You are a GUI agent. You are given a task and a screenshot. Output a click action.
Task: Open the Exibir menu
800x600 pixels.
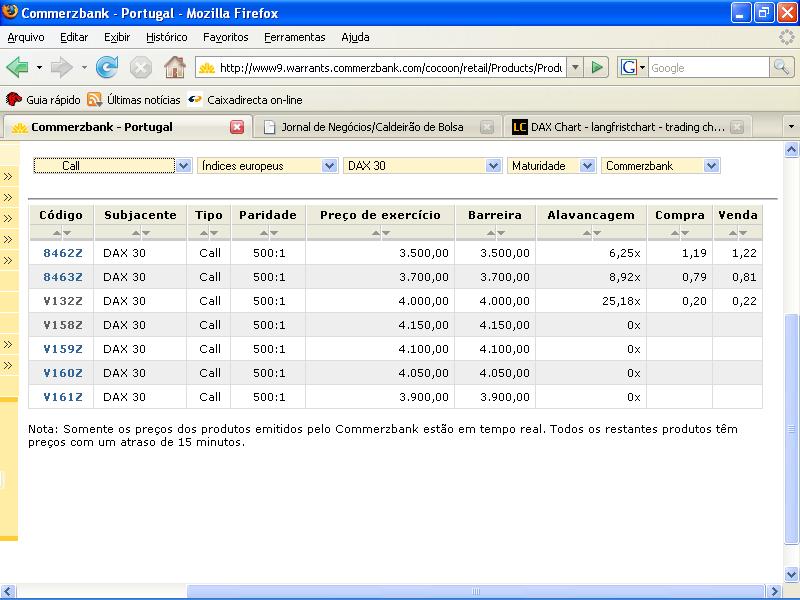coord(117,37)
